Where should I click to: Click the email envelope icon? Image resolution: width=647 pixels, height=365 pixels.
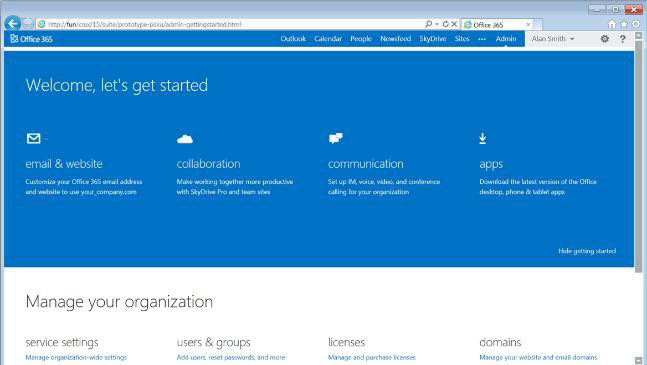click(34, 139)
